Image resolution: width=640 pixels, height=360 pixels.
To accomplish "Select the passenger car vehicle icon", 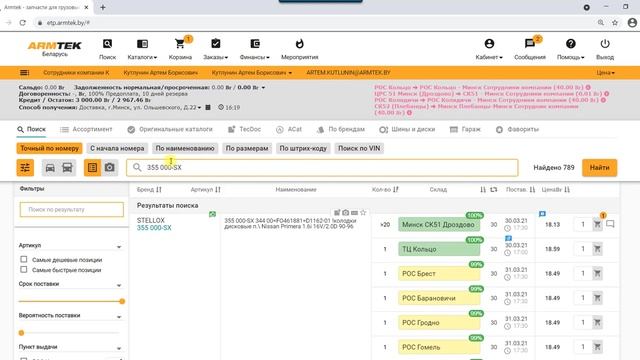I will (x=50, y=168).
